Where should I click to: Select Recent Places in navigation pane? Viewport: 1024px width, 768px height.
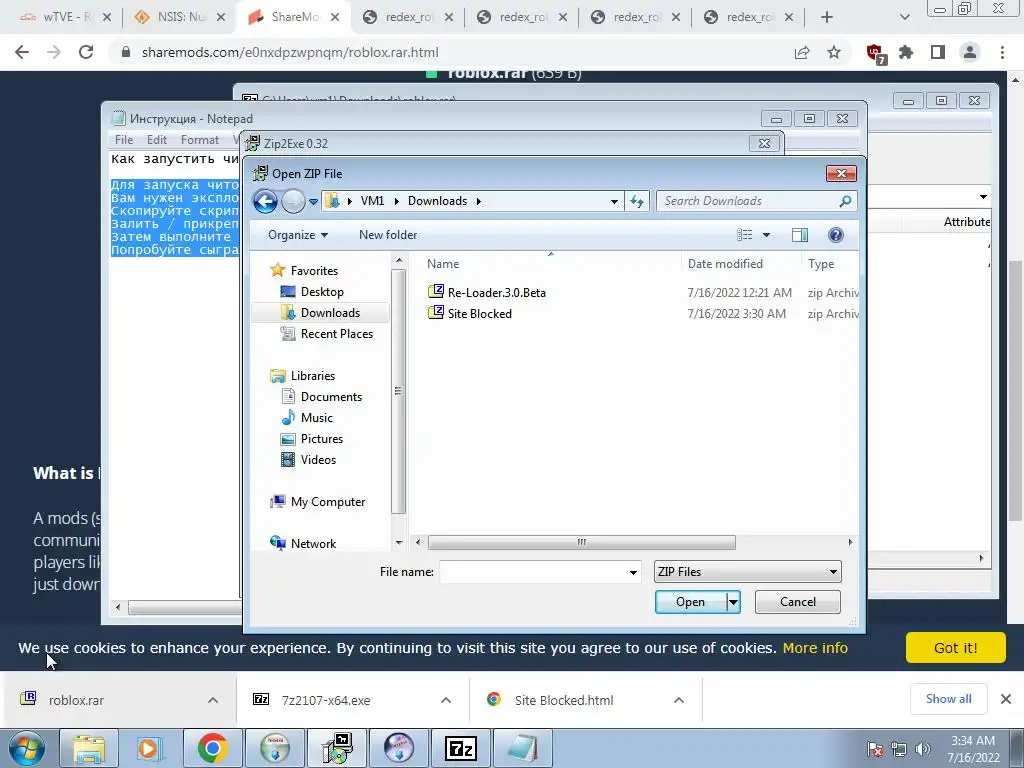point(336,334)
